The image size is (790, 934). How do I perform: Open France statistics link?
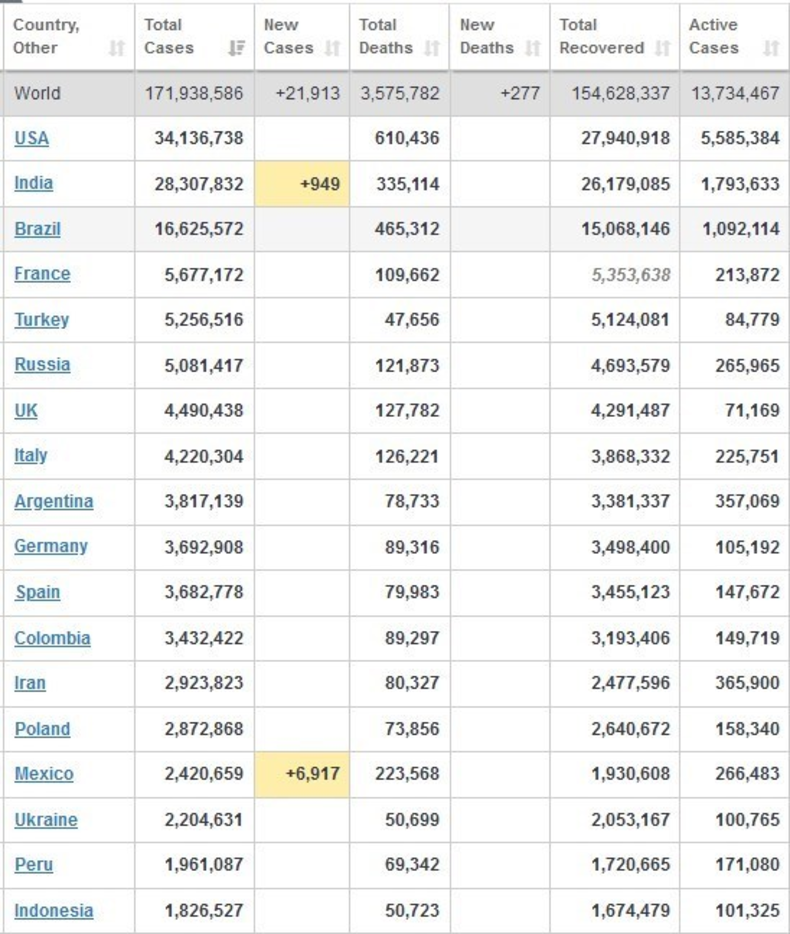point(42,274)
